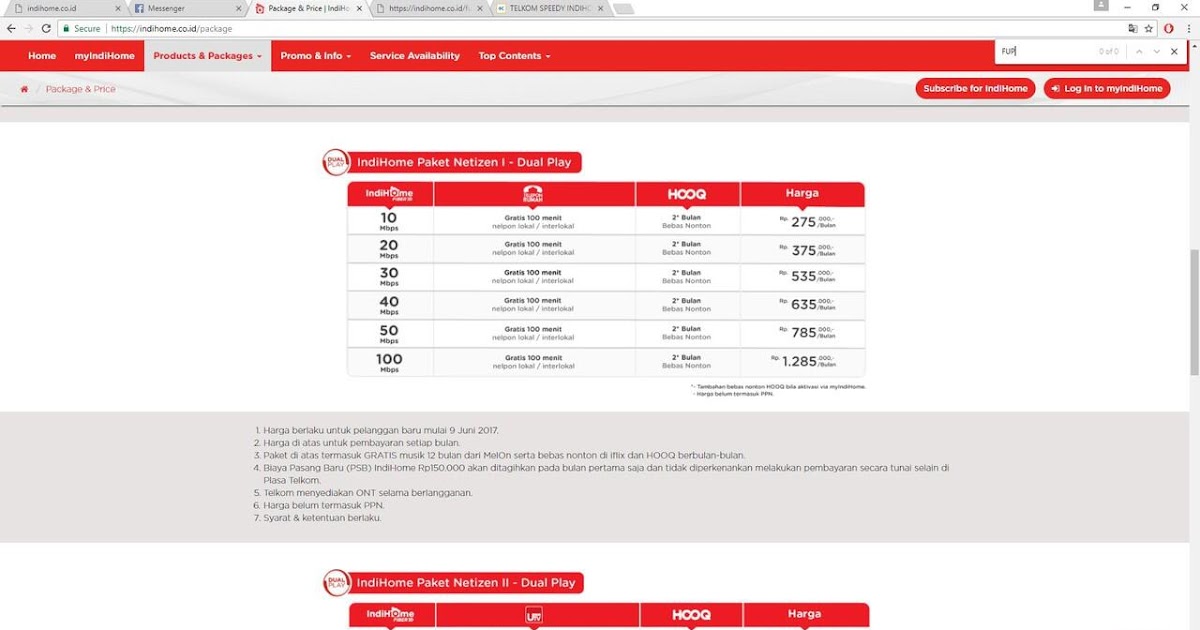
Task: Expand the Promo & Info dropdown
Action: pos(316,56)
